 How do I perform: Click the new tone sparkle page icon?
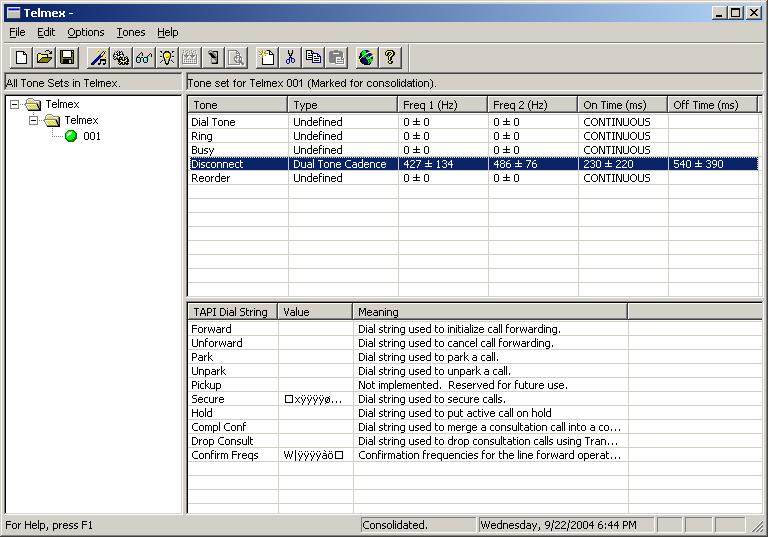[x=267, y=57]
